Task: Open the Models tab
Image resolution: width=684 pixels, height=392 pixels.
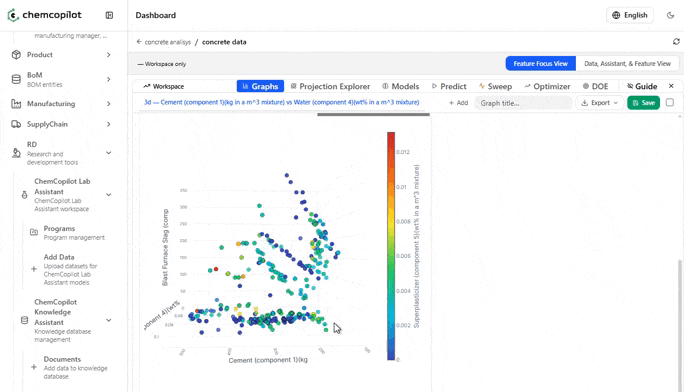Action: pos(400,86)
